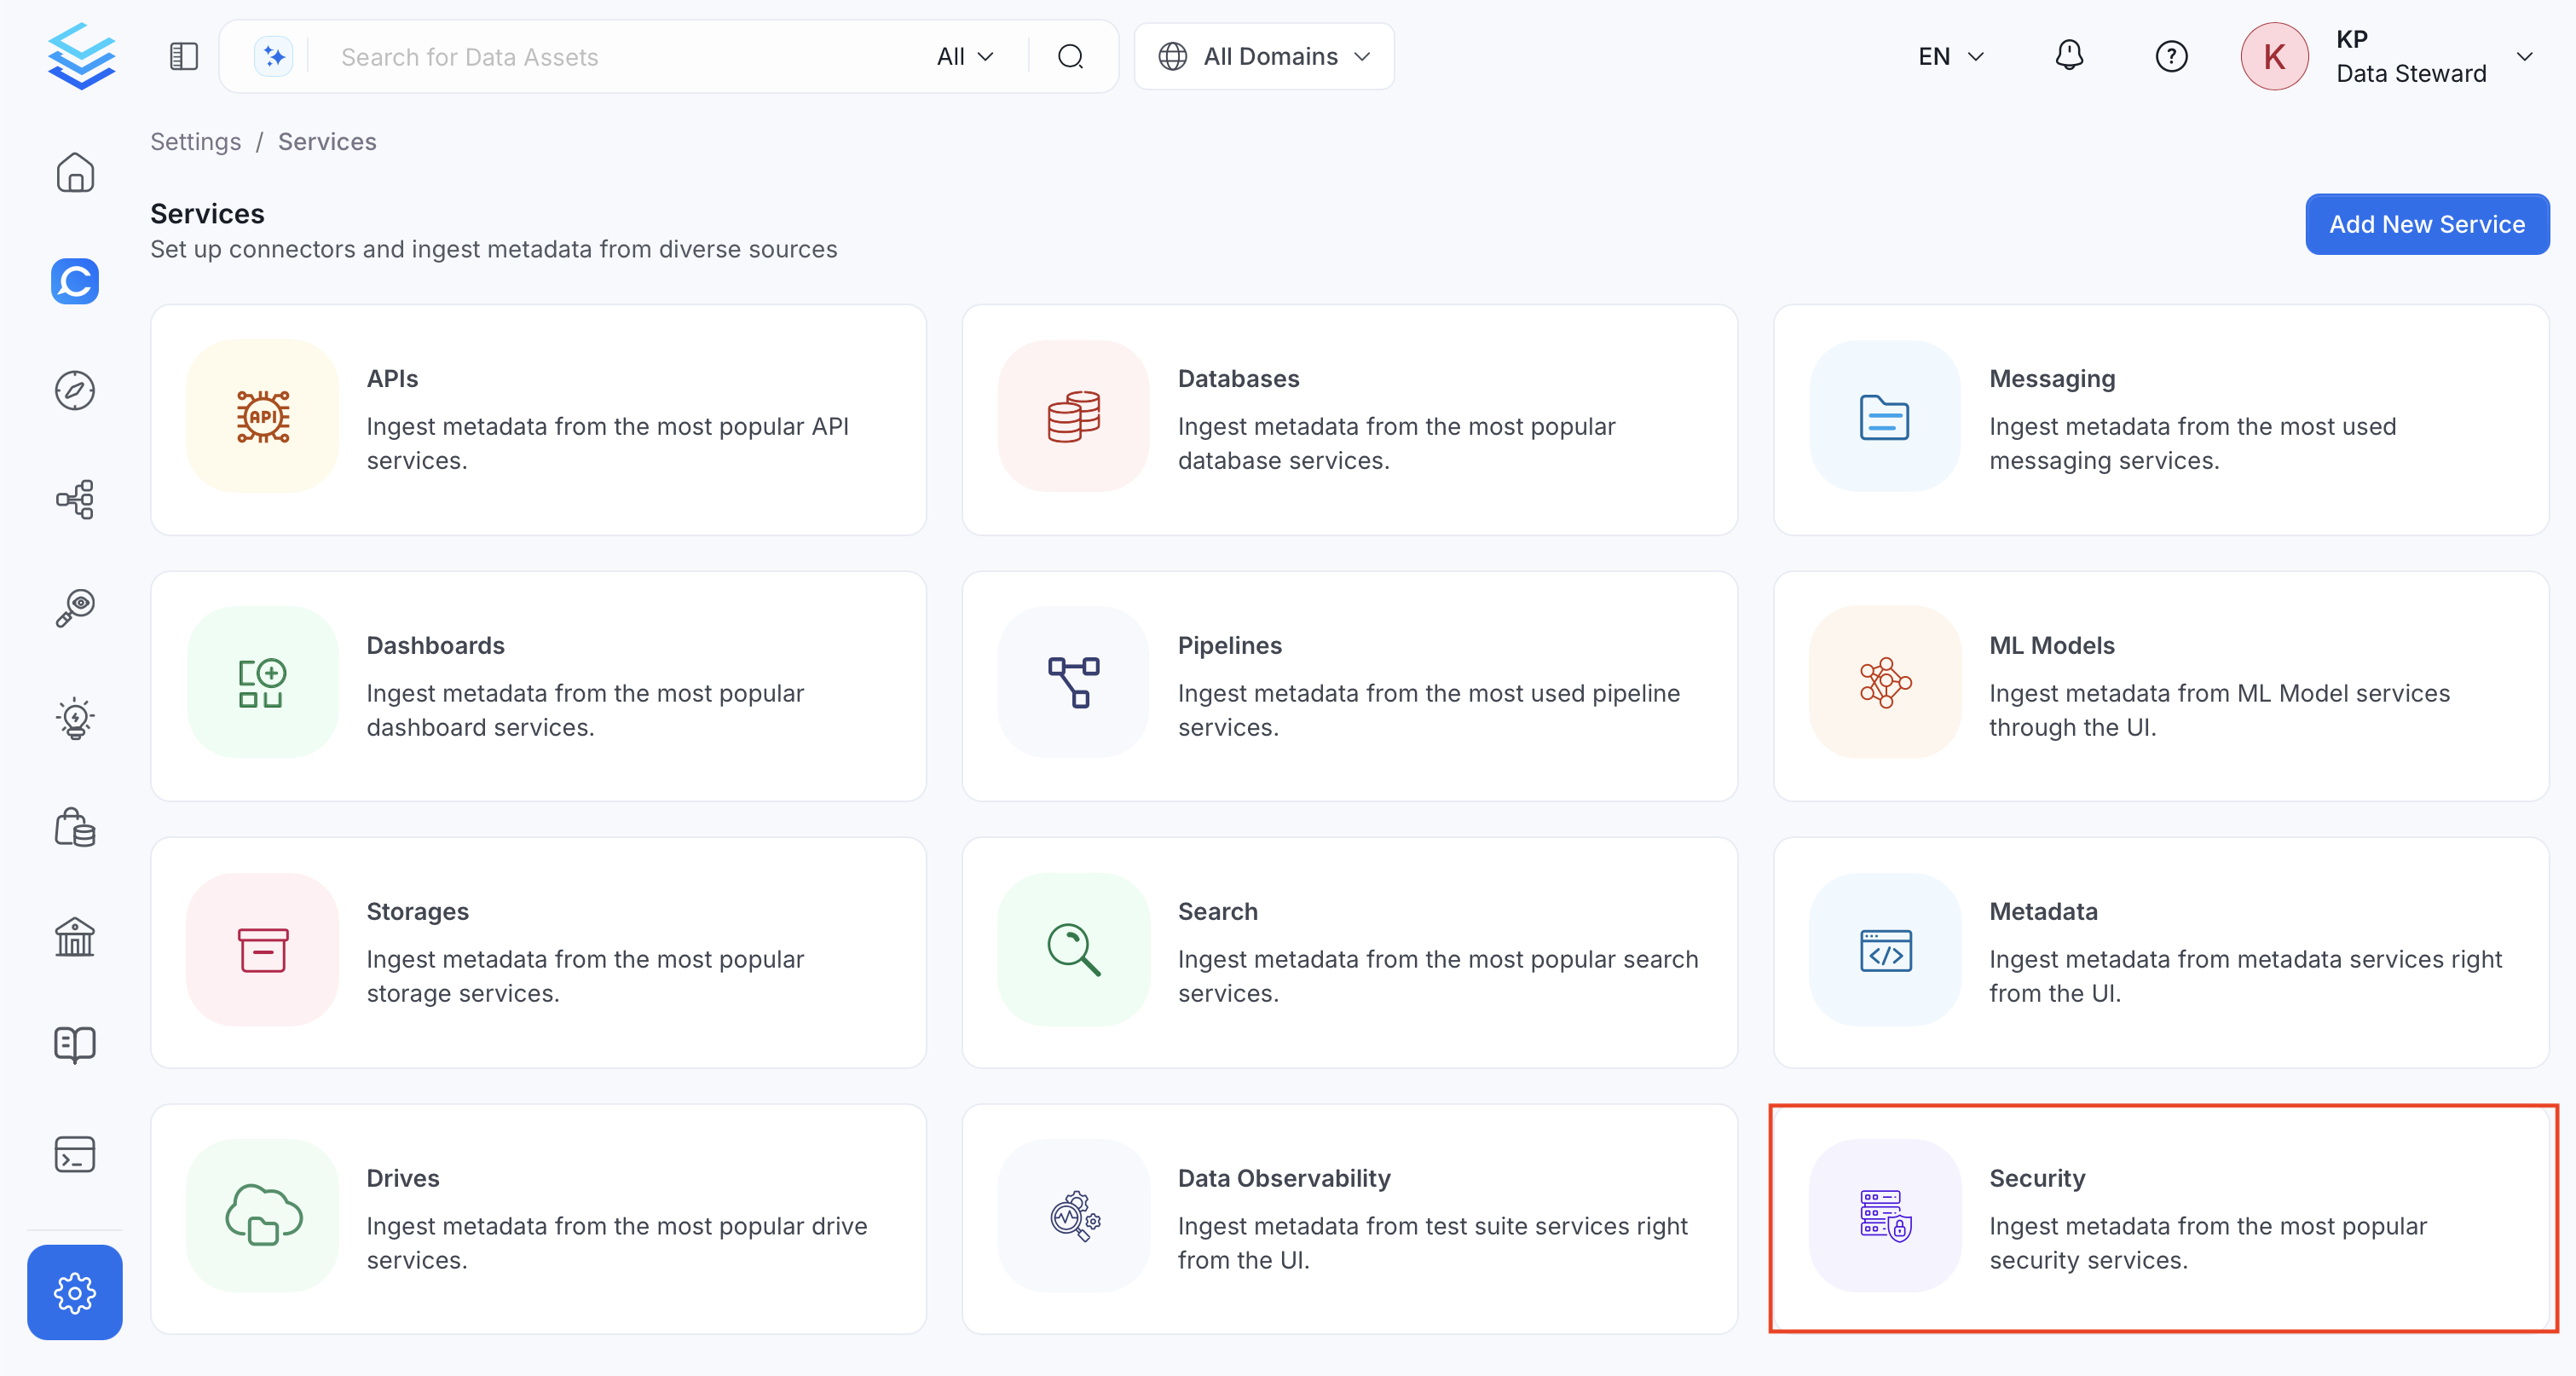Viewport: 2576px width, 1376px height.
Task: Open the notifications bell
Action: tap(2069, 56)
